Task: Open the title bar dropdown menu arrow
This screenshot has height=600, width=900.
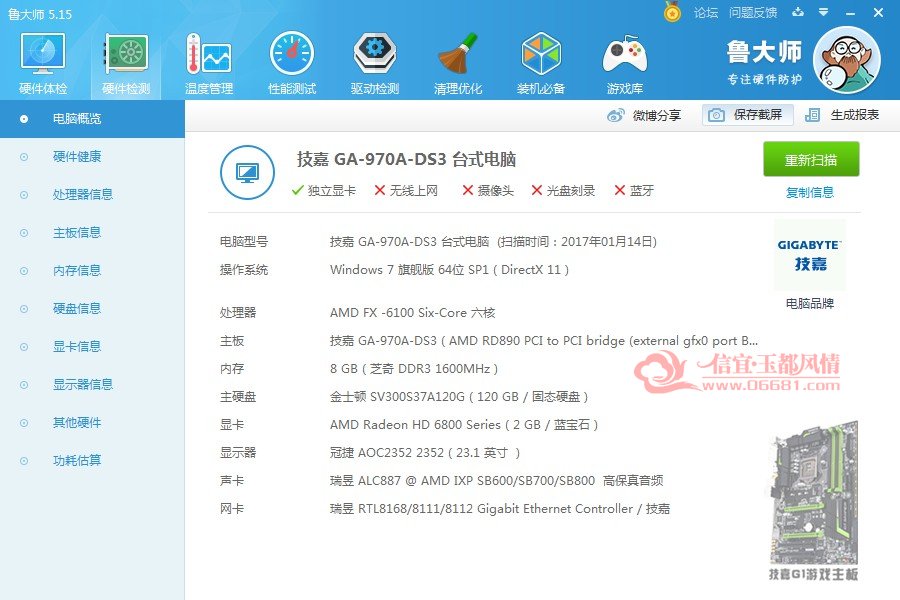Action: pyautogui.click(x=823, y=12)
